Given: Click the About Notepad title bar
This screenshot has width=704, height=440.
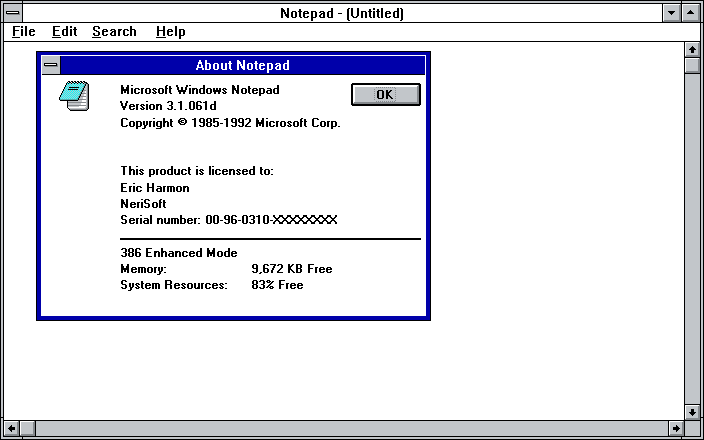Looking at the screenshot, I should pos(242,65).
